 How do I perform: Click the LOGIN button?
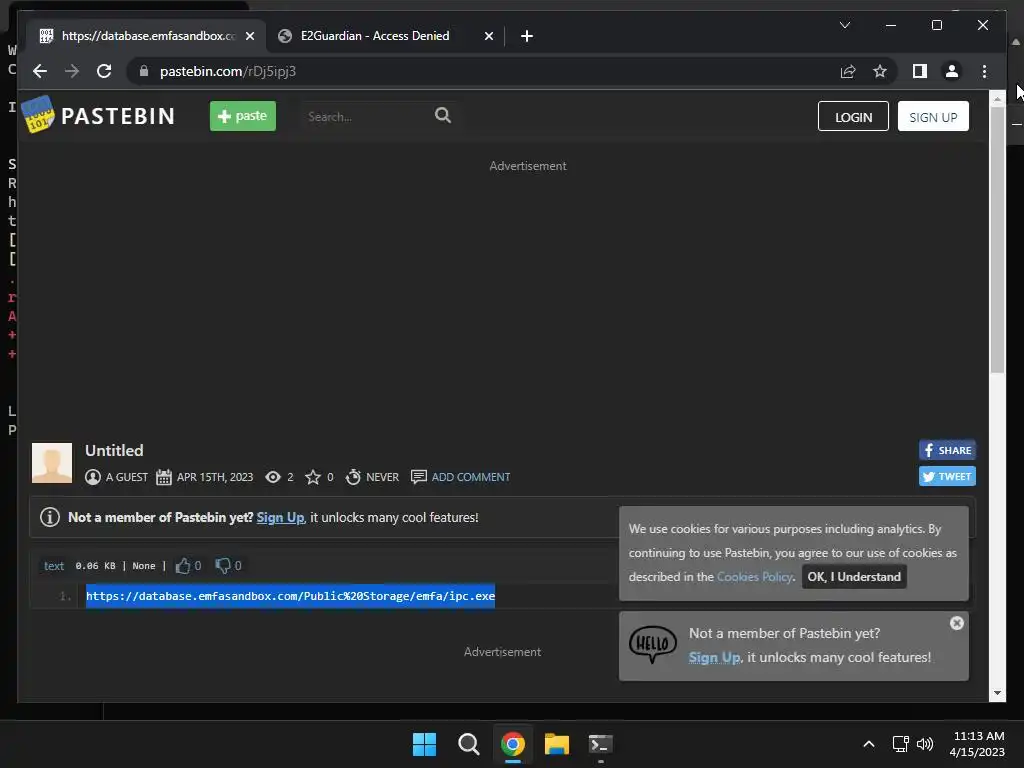click(853, 116)
